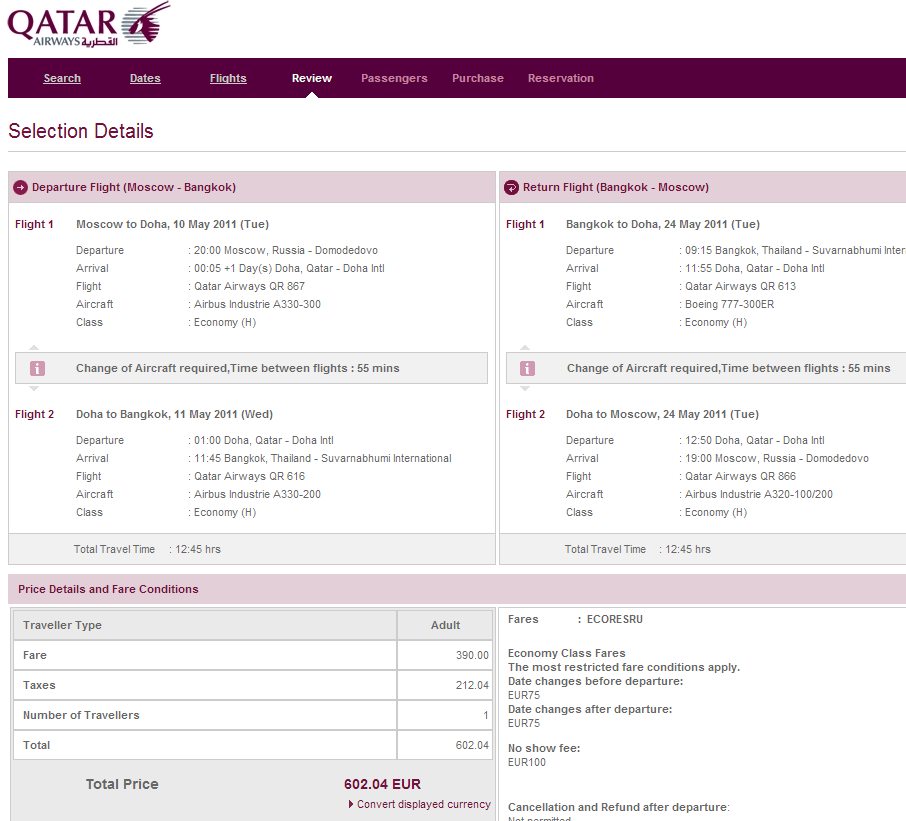The width and height of the screenshot is (906, 821).
Task: Select the 'EUR100' no show fee value
Action: (x=526, y=762)
